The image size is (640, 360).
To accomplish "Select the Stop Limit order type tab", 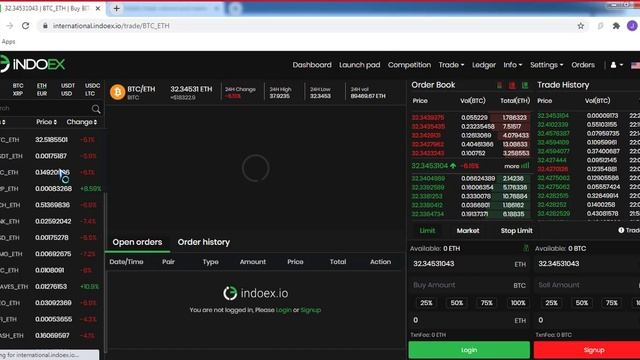I will pos(516,231).
